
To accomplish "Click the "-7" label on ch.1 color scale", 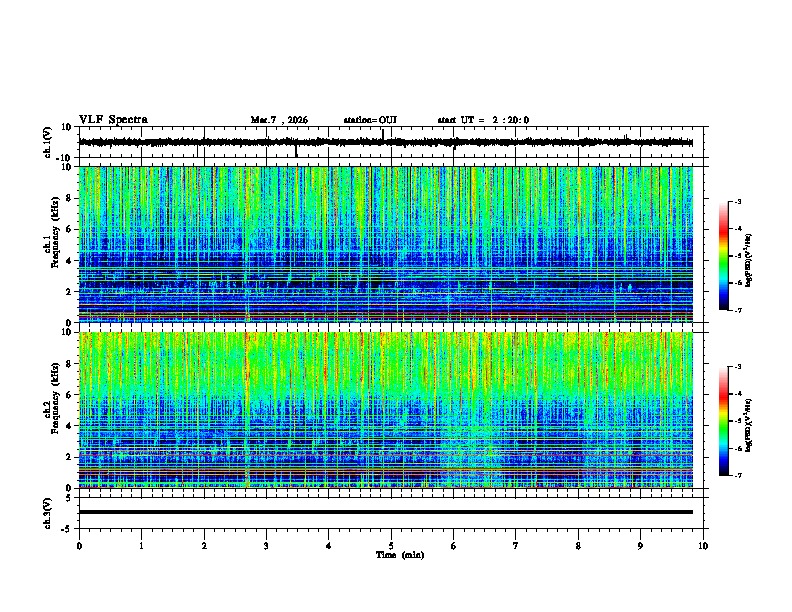I will click(737, 310).
